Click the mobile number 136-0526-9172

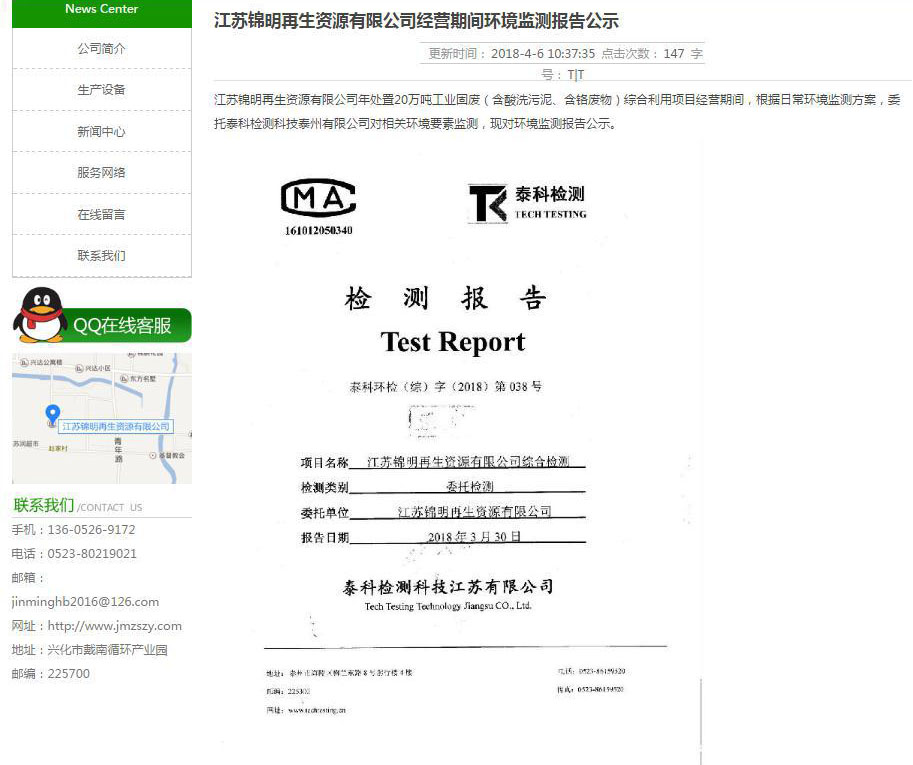(x=91, y=530)
